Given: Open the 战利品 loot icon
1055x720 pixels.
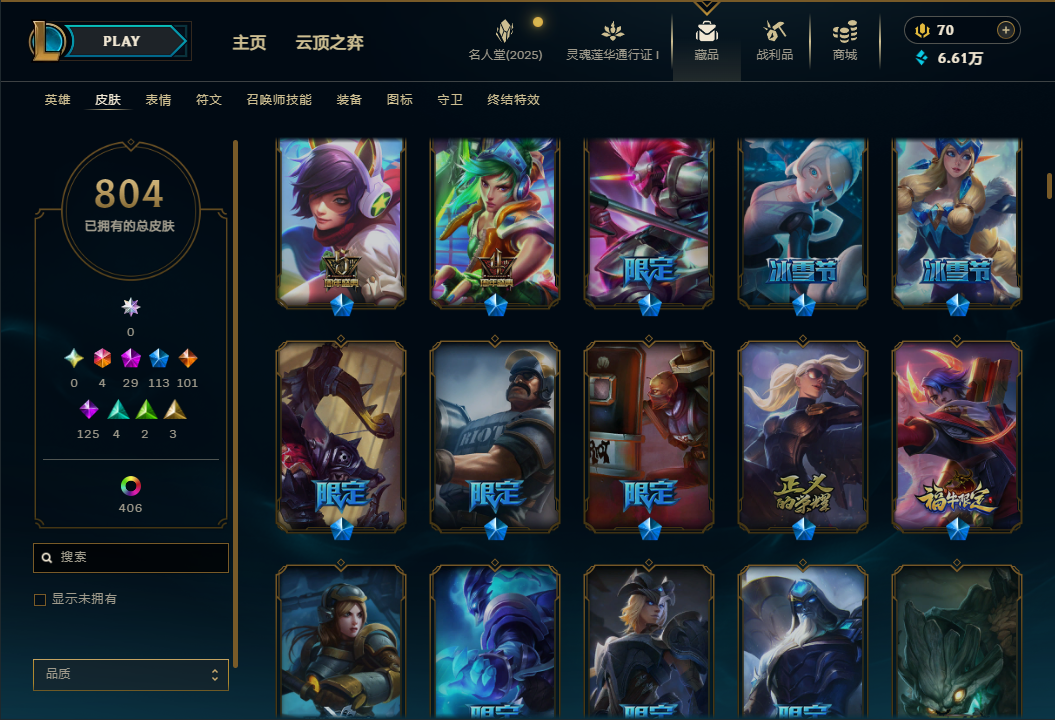Looking at the screenshot, I should pos(774,31).
